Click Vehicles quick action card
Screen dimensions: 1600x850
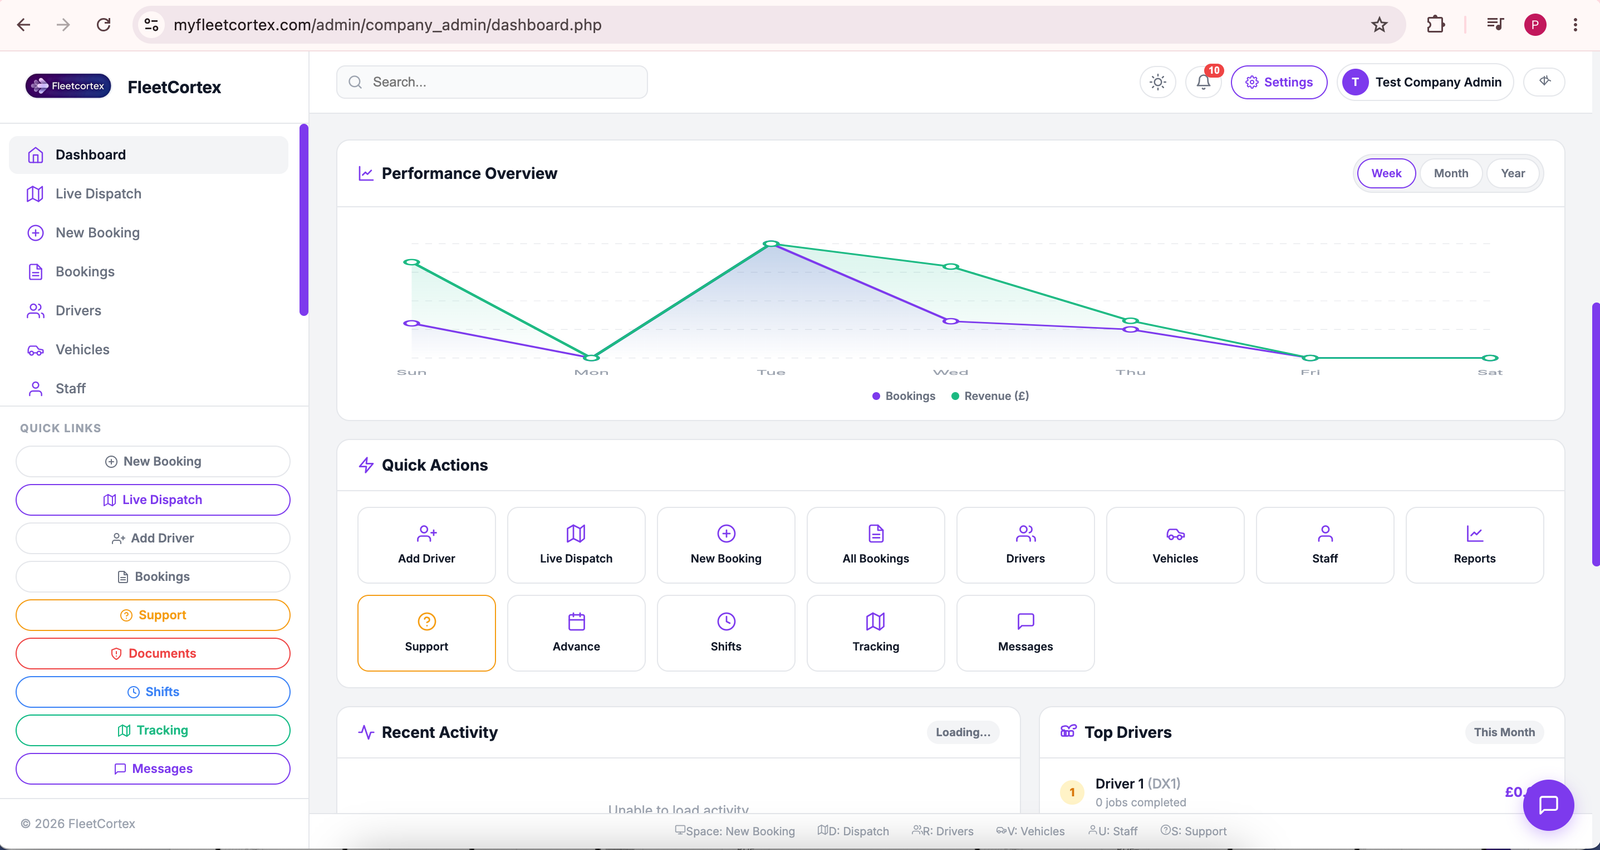point(1175,545)
